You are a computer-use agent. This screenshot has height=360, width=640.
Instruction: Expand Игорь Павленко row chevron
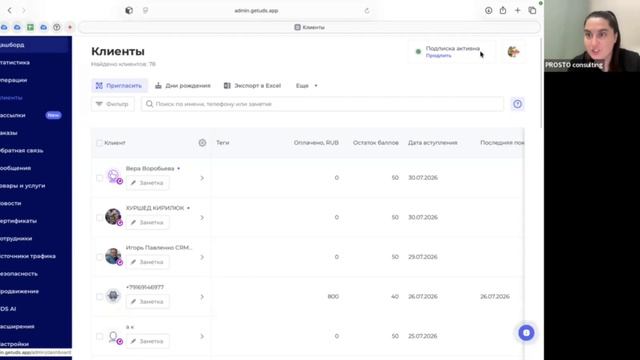pos(202,257)
